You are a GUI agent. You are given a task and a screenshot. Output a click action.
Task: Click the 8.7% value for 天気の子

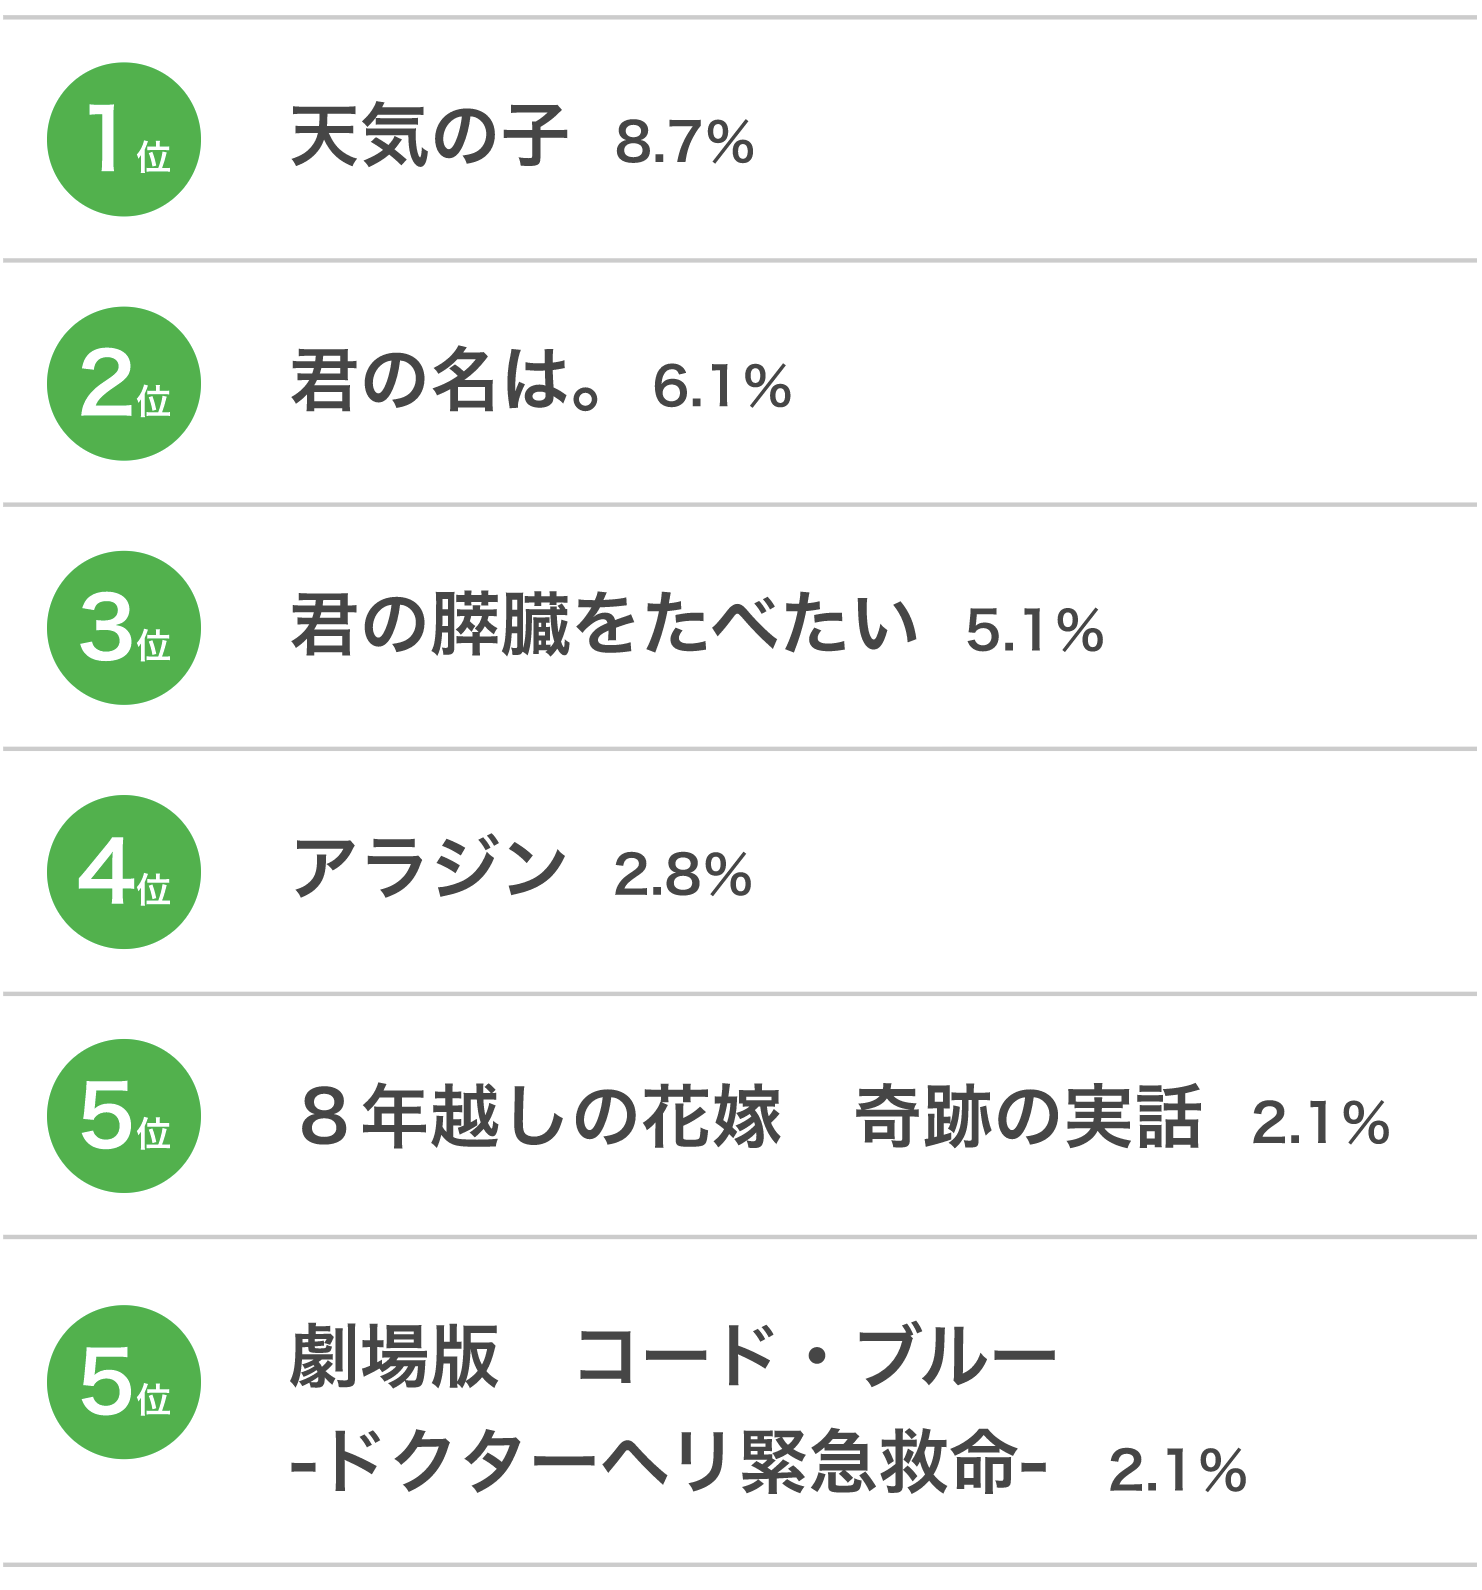[684, 142]
